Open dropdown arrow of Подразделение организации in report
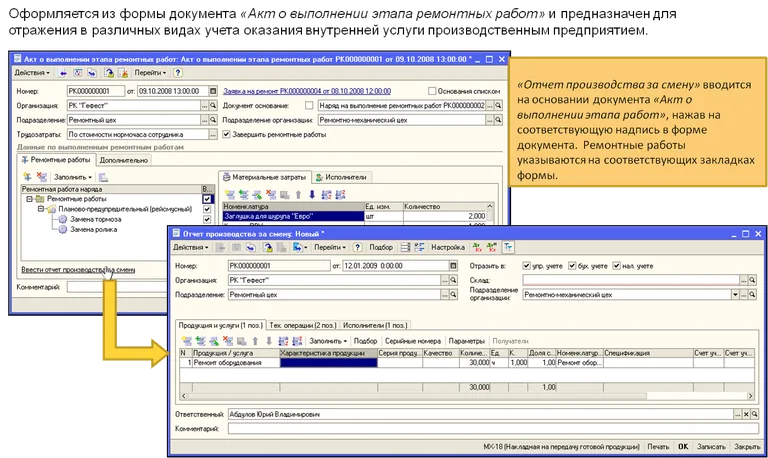The image size is (768, 458). 735,295
